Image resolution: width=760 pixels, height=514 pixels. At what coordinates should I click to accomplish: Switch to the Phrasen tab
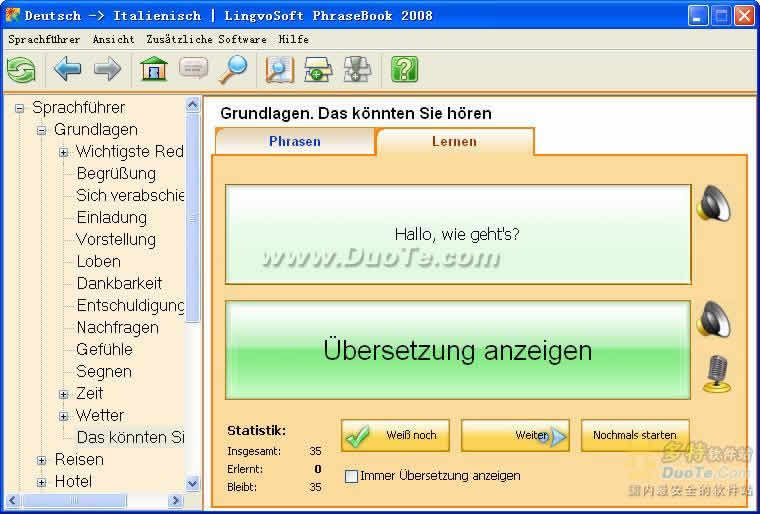(295, 142)
